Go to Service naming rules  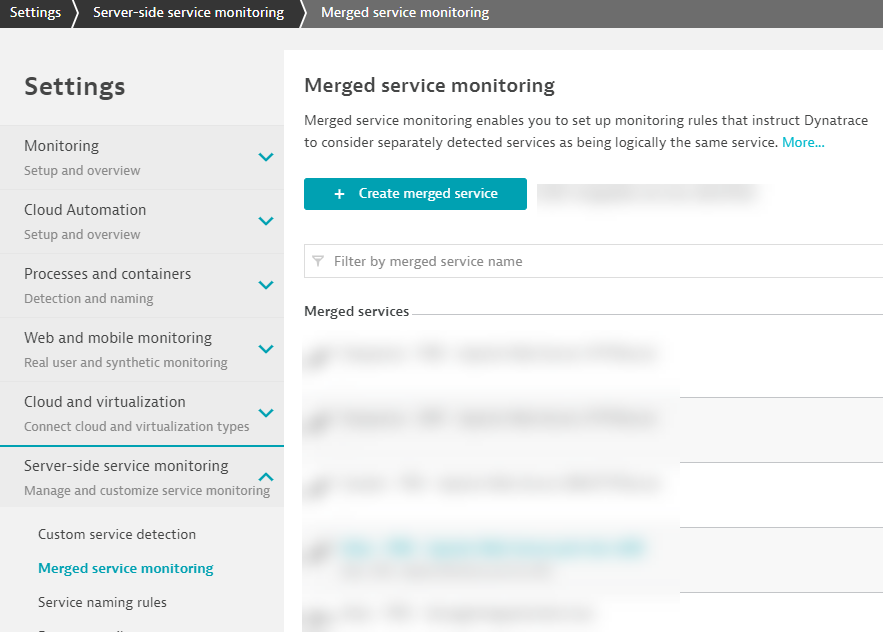[x=102, y=602]
